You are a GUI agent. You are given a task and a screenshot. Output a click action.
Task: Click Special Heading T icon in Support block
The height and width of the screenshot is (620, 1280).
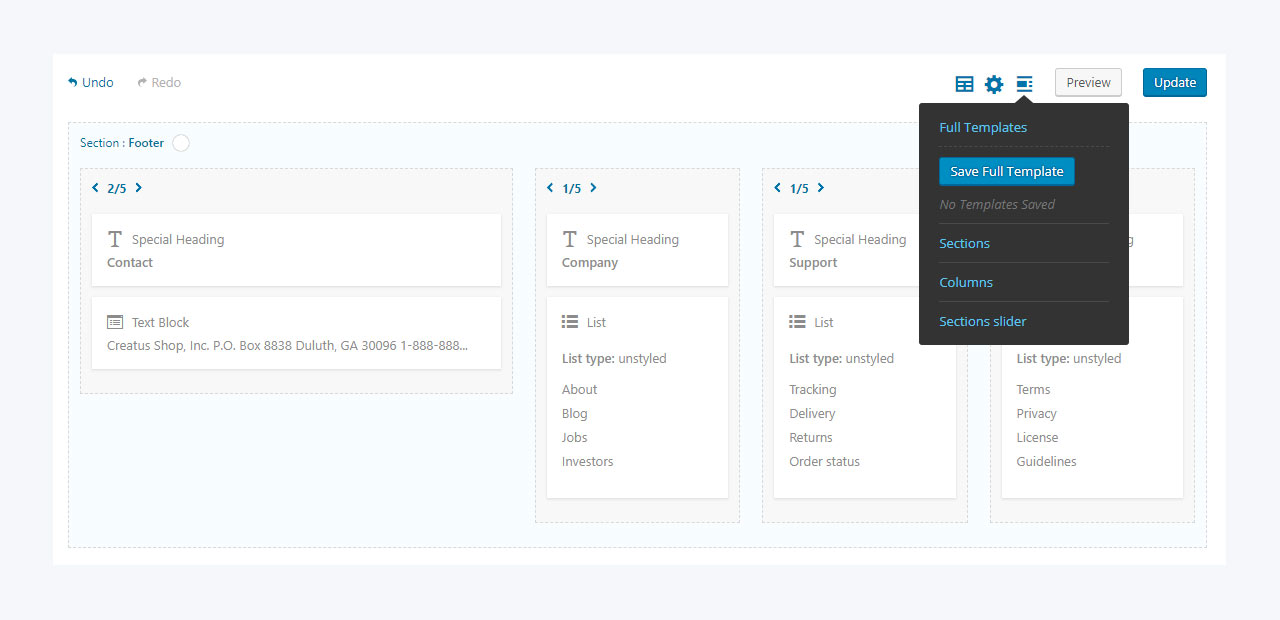click(797, 239)
